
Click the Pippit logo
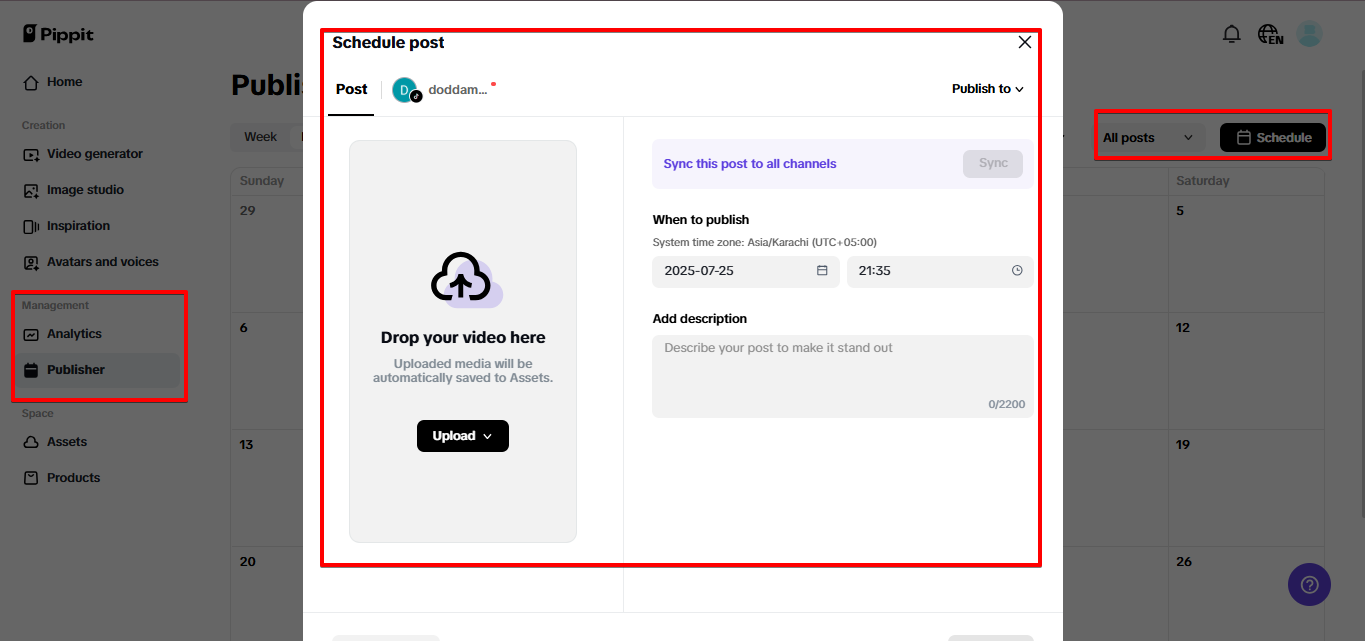coord(58,34)
